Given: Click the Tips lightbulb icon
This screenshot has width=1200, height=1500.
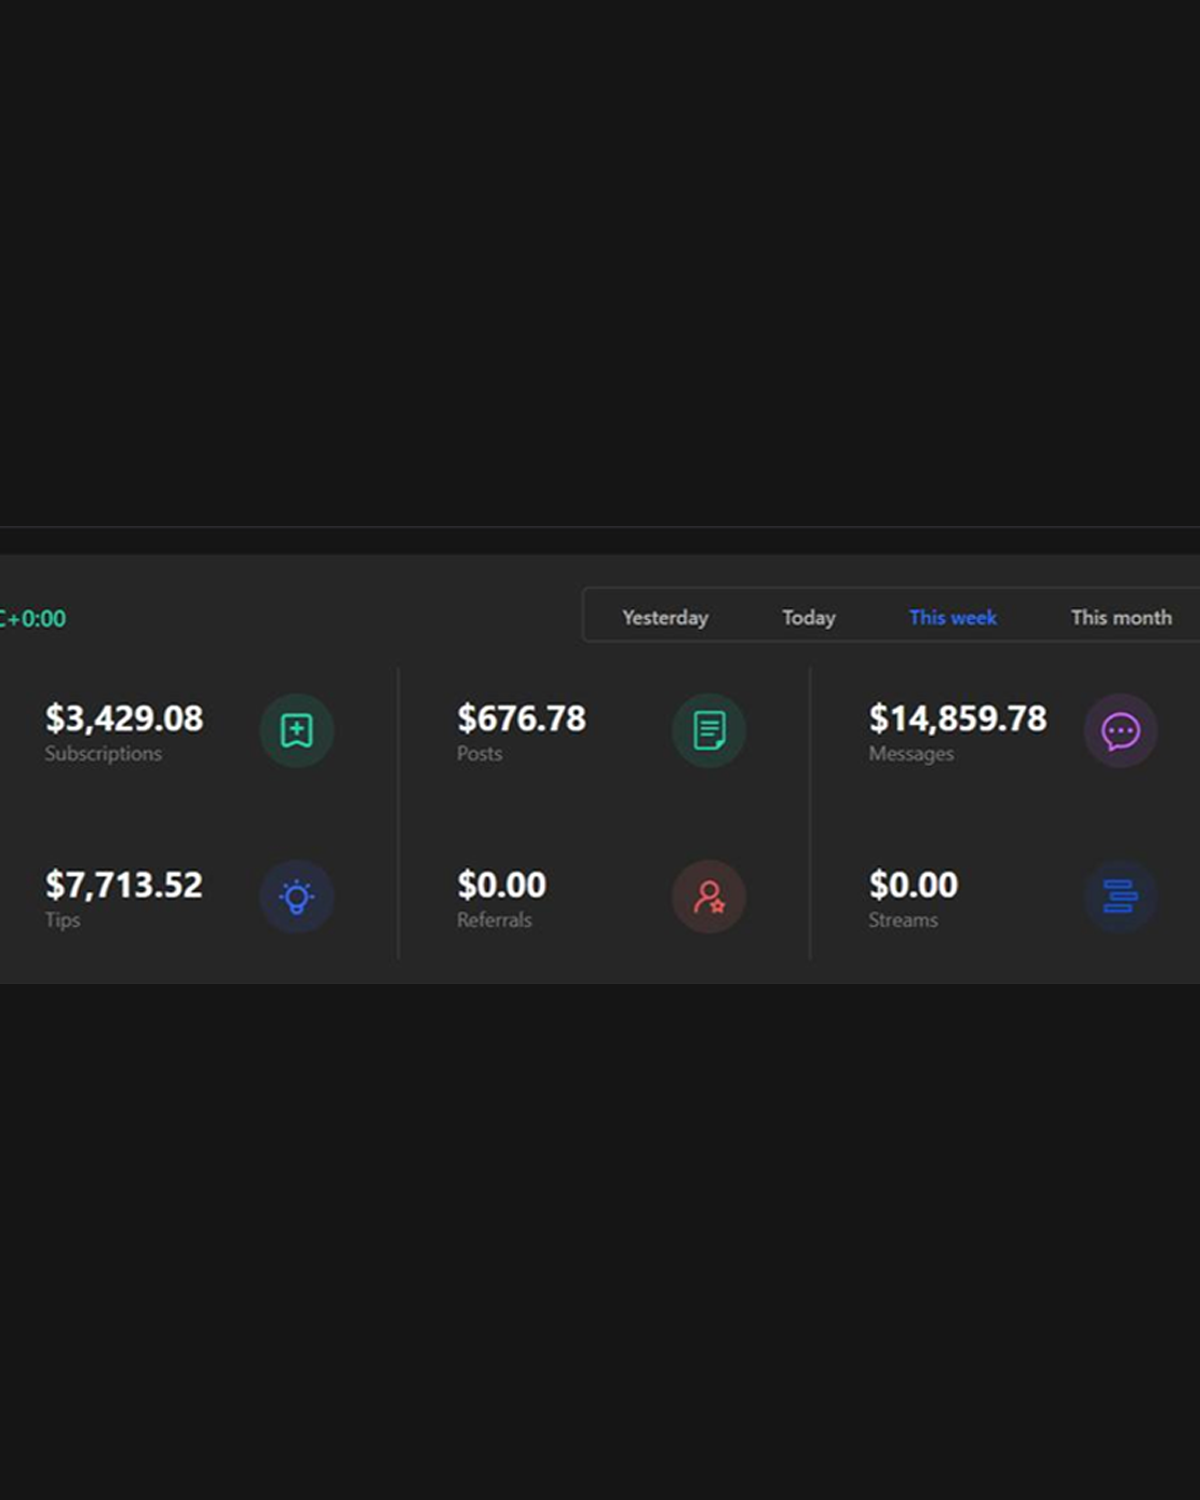Looking at the screenshot, I should coord(296,896).
